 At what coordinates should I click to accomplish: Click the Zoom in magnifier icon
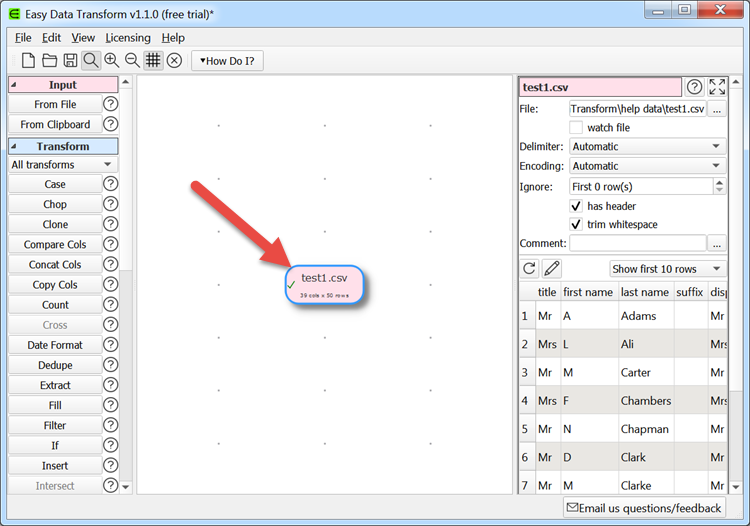point(112,61)
